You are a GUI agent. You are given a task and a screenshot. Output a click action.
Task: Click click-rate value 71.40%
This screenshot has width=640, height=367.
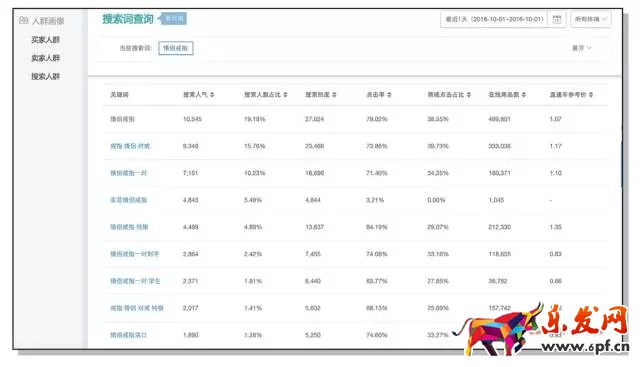tap(377, 173)
